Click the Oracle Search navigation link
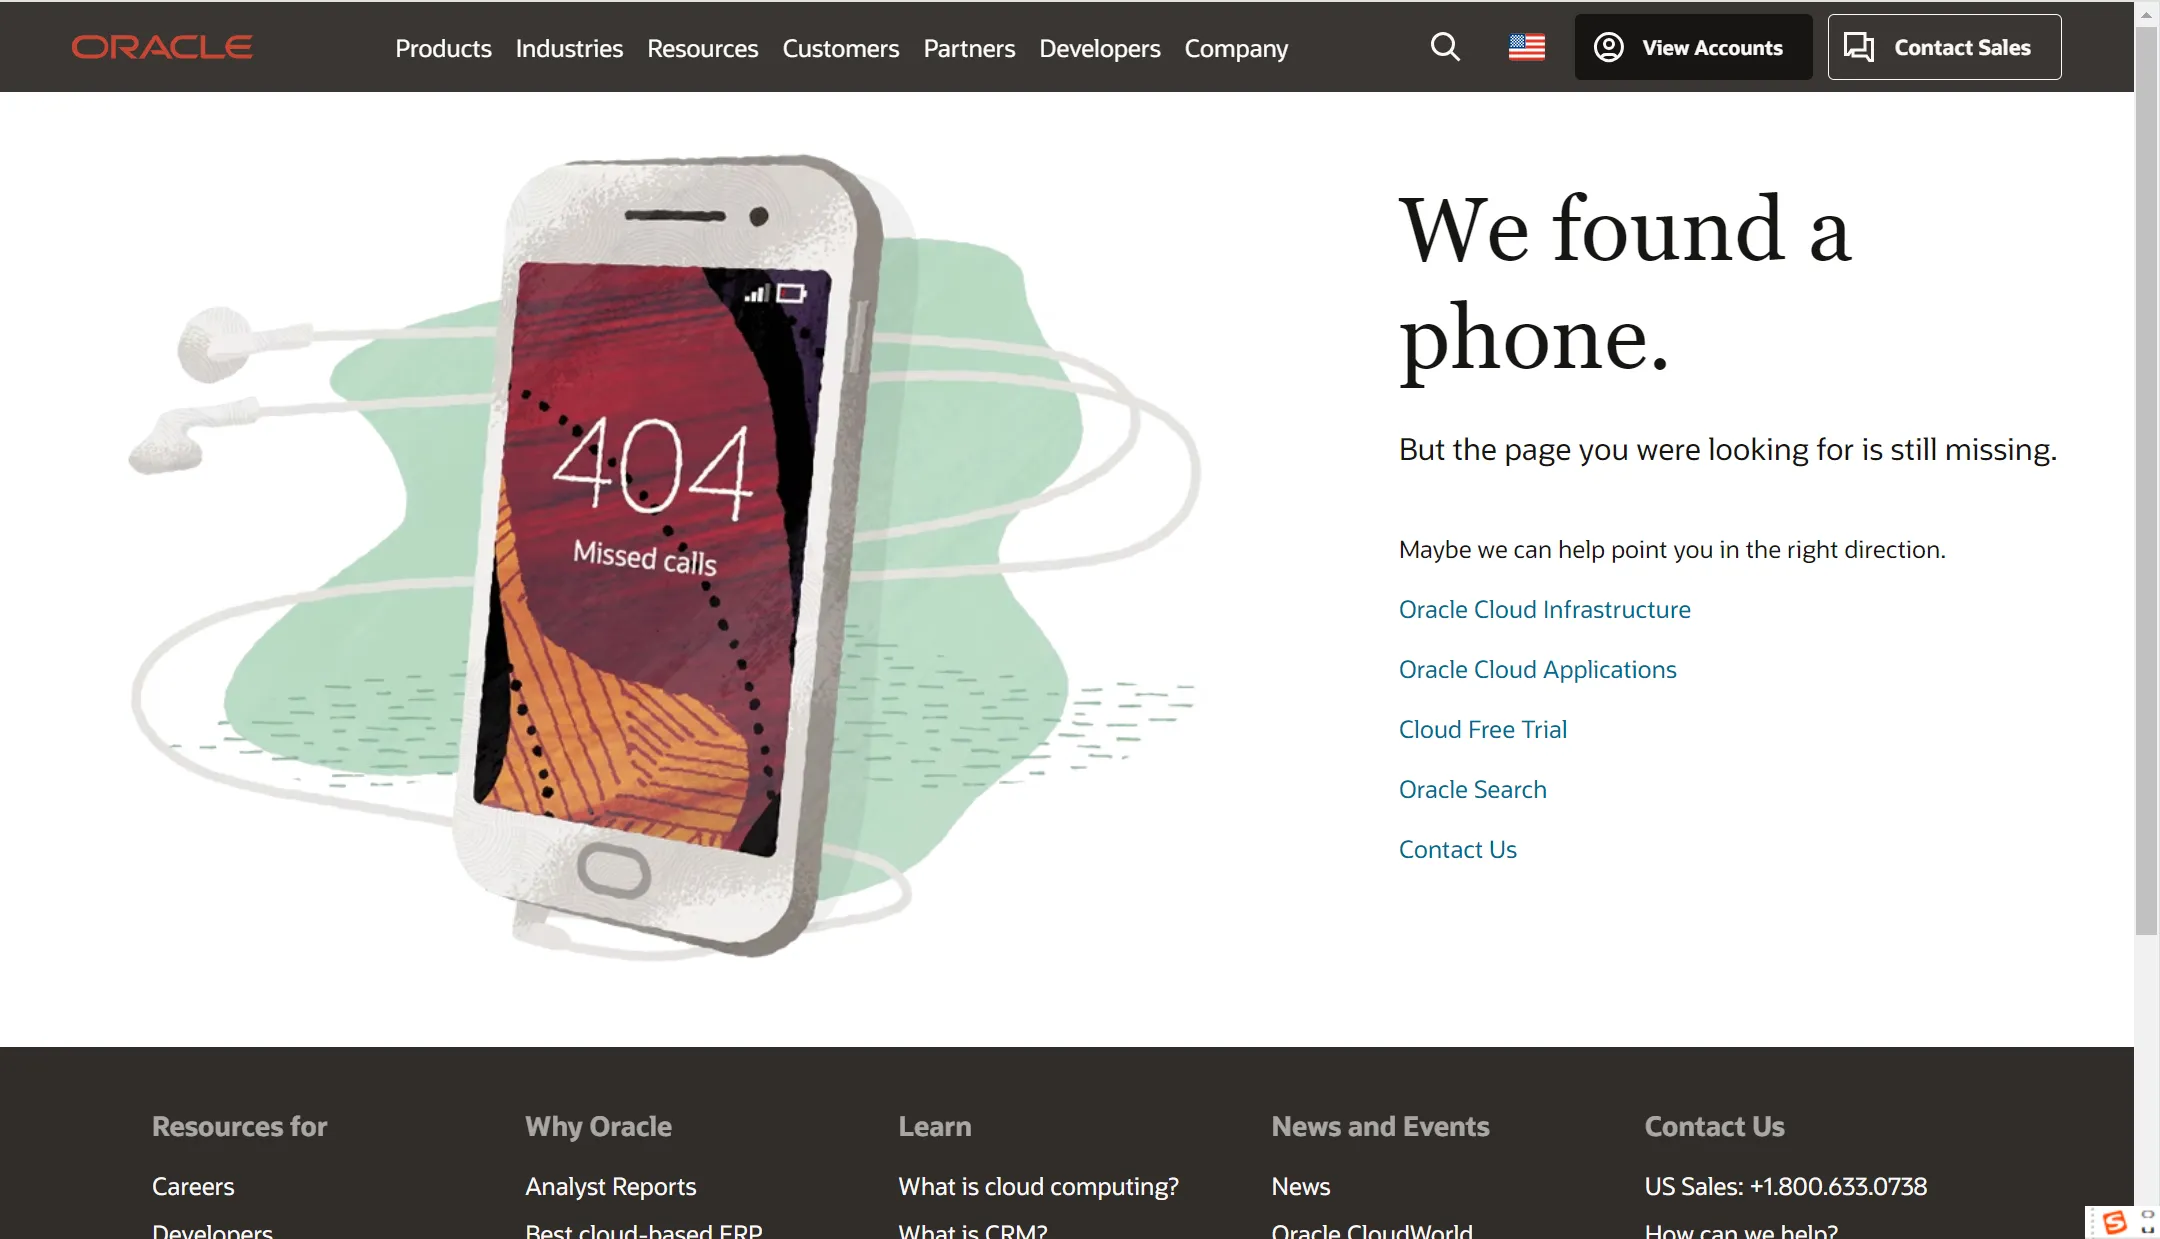This screenshot has height=1239, width=2160. click(x=1473, y=788)
